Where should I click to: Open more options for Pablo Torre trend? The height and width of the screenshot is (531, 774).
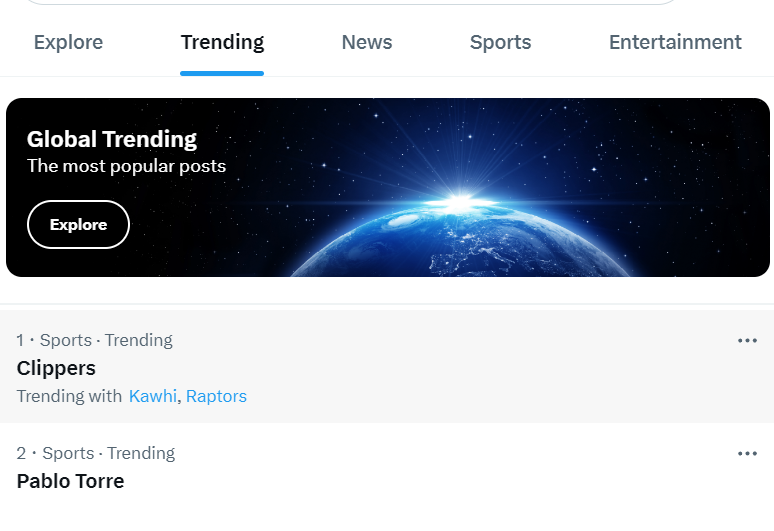click(x=747, y=454)
